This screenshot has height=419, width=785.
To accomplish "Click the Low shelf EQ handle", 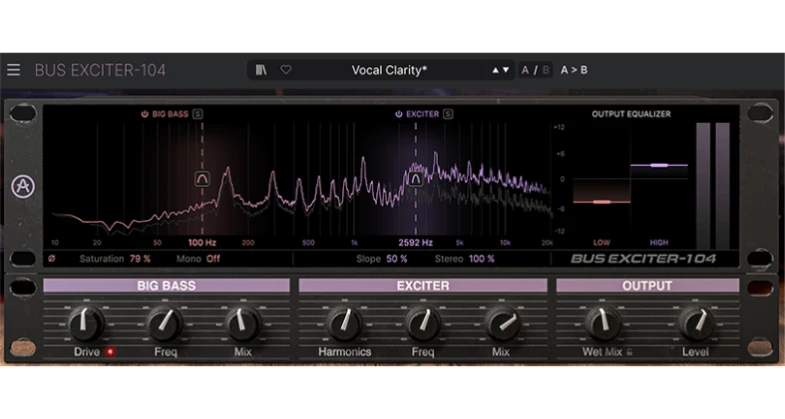I will [602, 202].
